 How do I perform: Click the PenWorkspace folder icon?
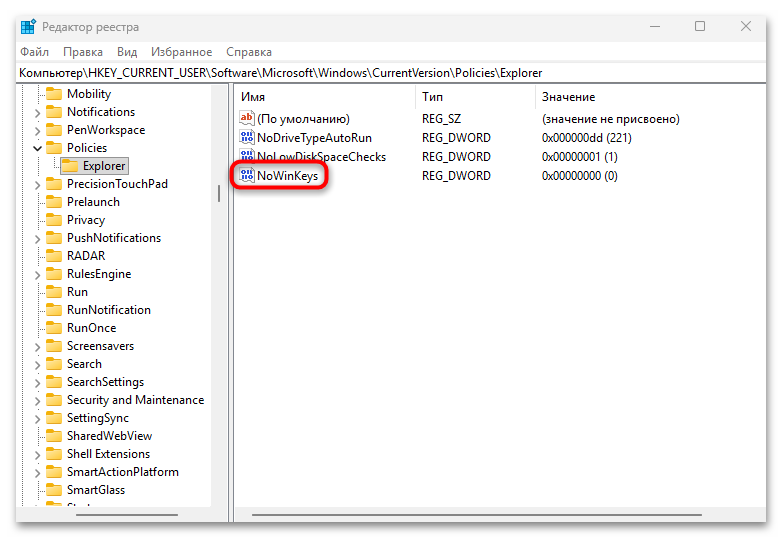coord(54,130)
